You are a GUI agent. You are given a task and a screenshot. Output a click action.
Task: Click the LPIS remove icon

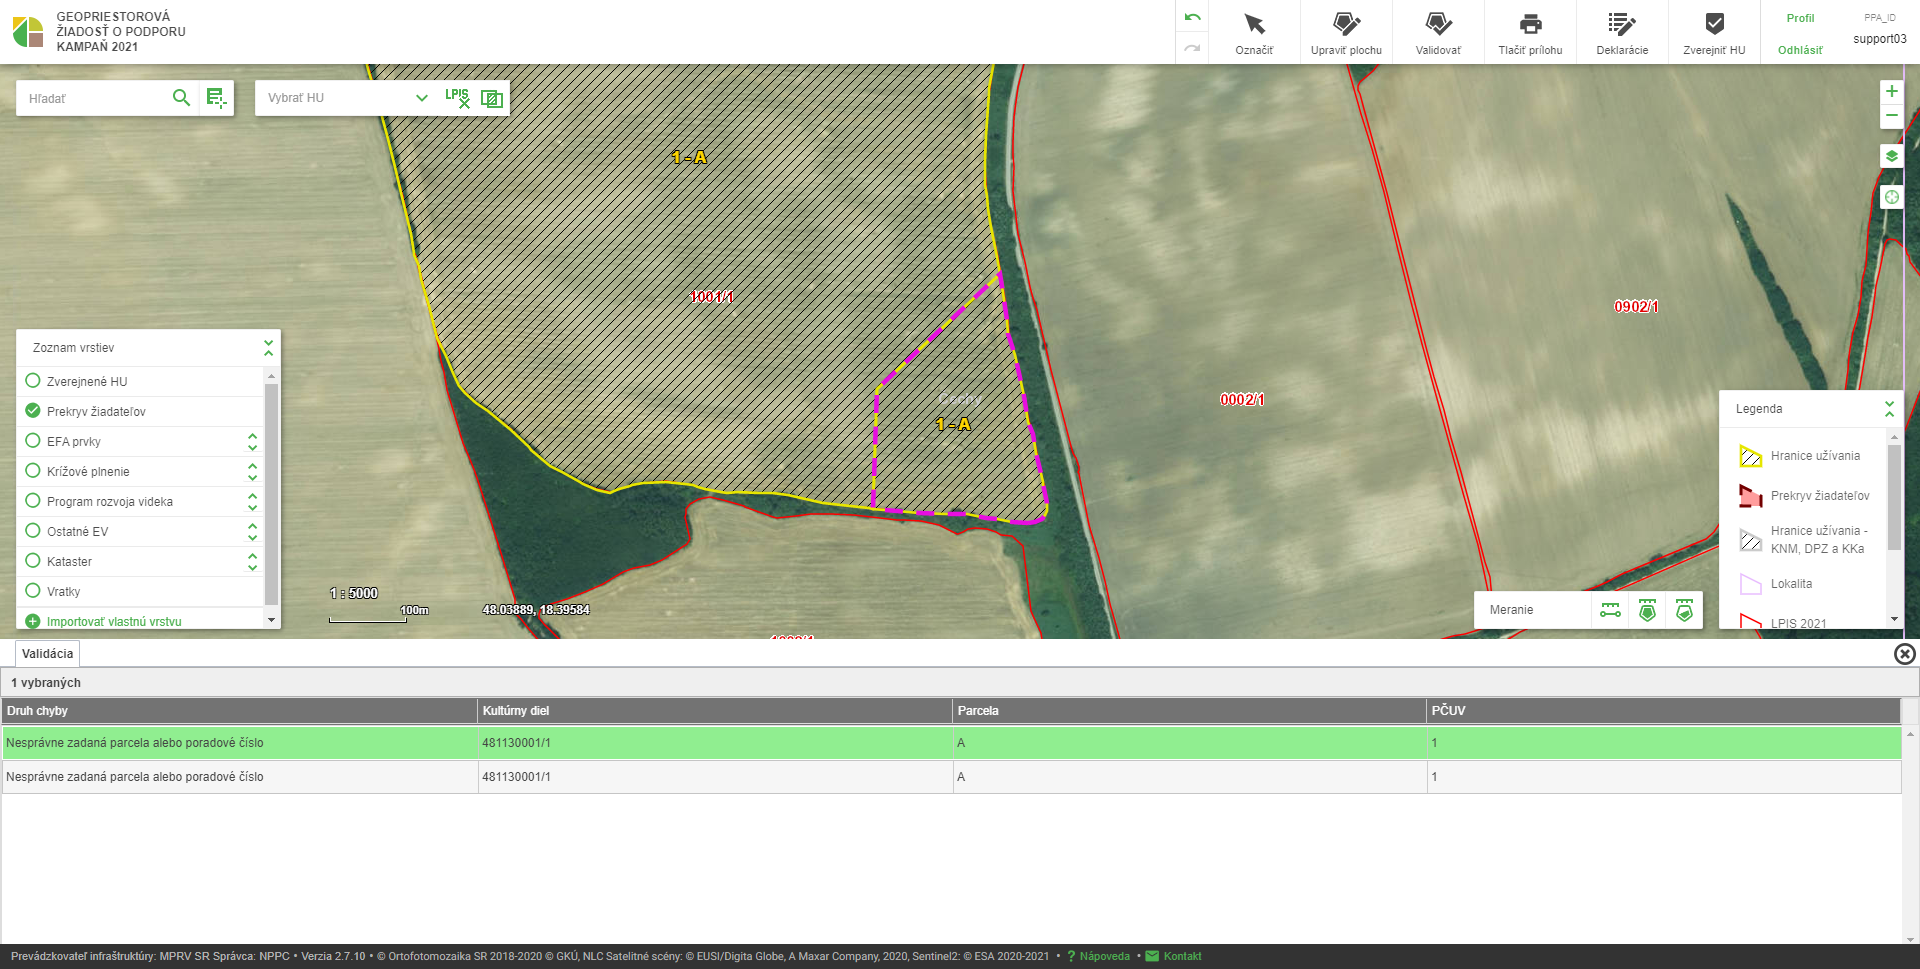click(x=457, y=97)
